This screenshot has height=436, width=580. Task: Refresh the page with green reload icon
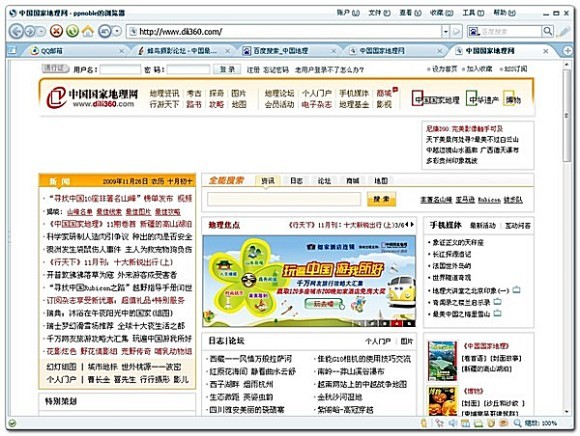click(x=72, y=31)
